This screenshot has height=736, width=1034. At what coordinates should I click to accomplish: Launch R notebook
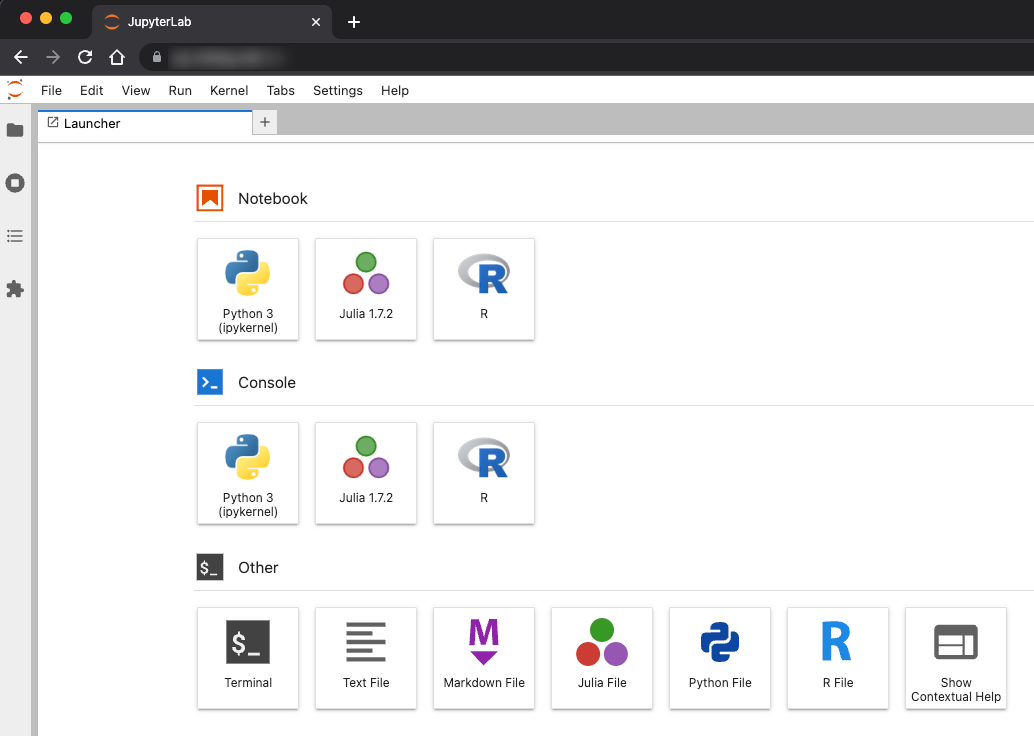[x=484, y=290]
